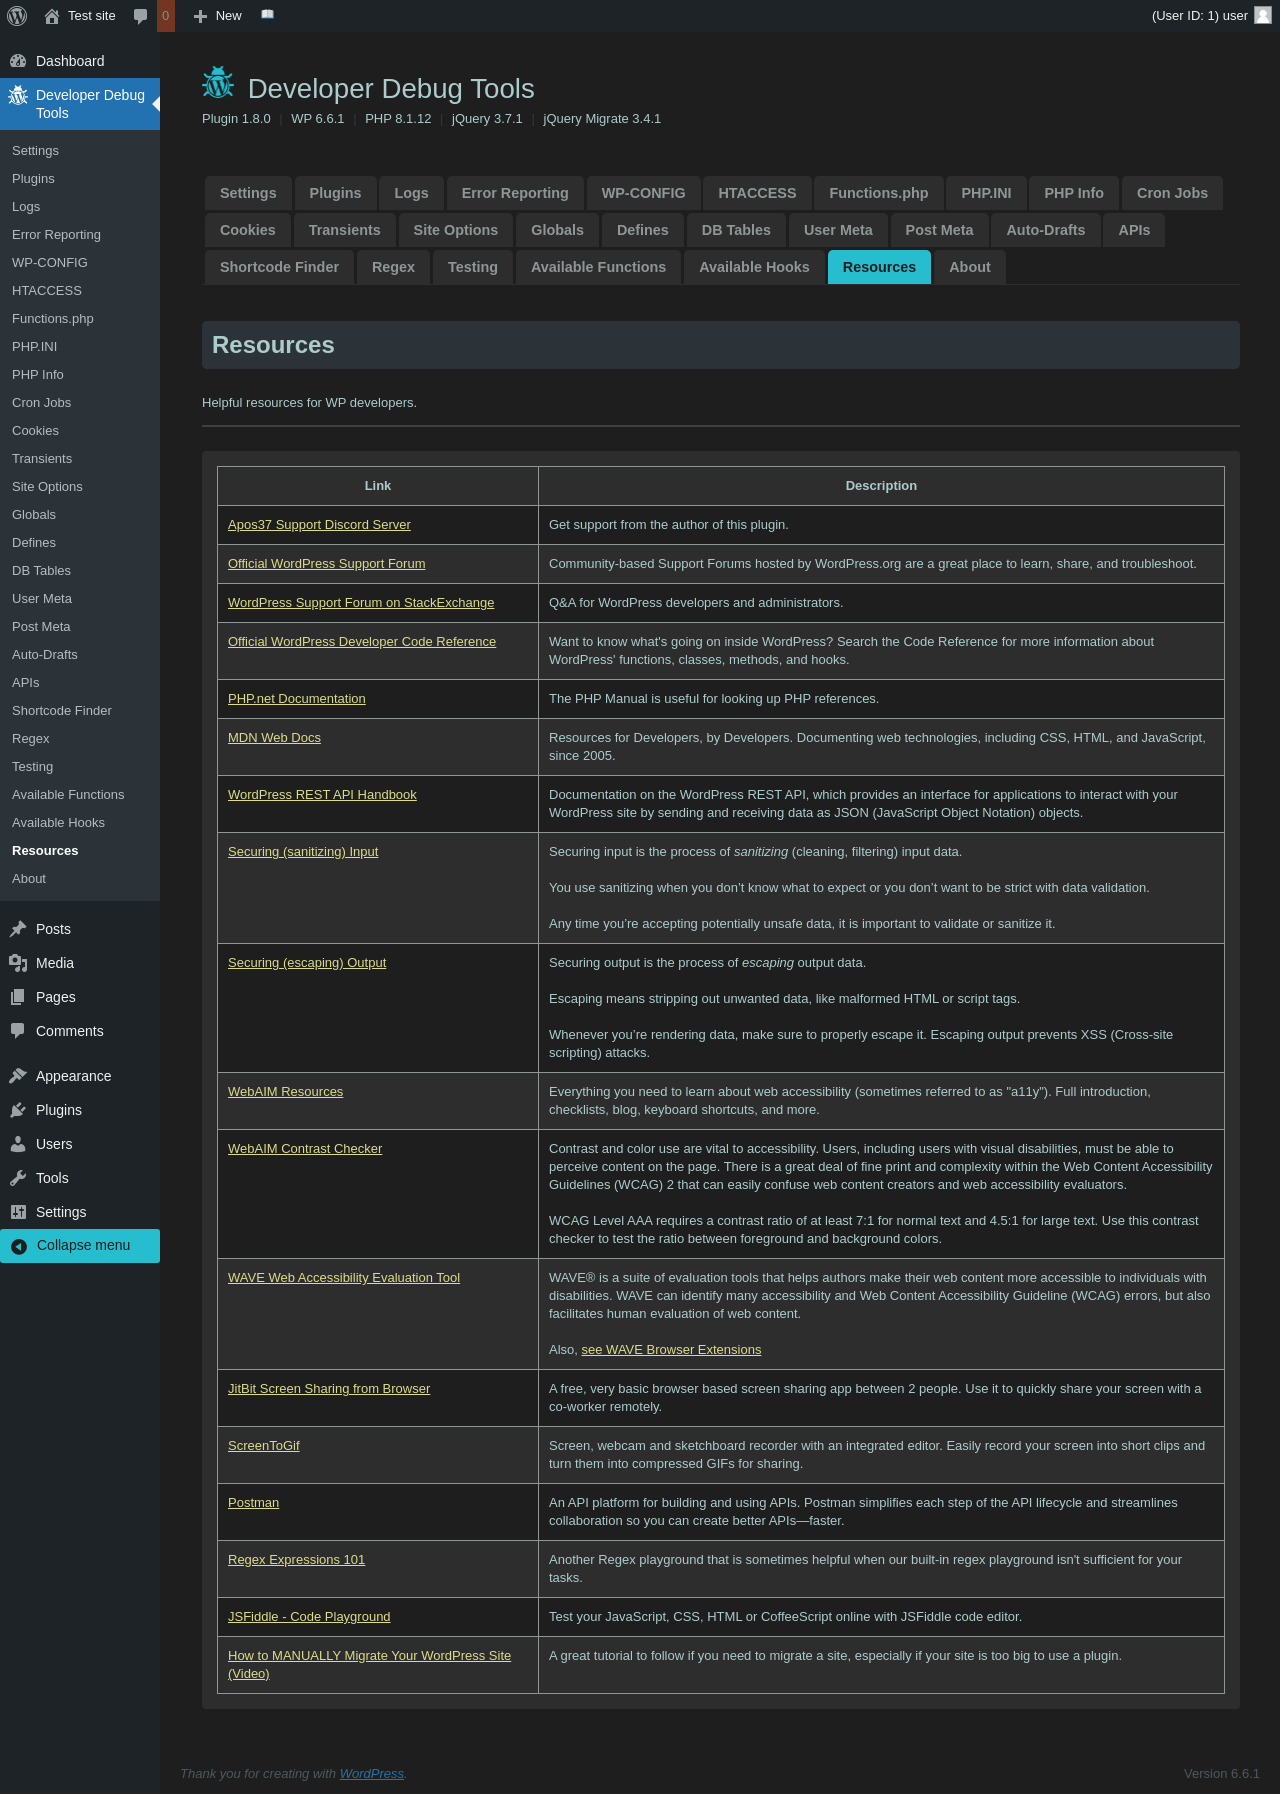The width and height of the screenshot is (1280, 1794).
Task: Open the Regex tab
Action: (393, 267)
